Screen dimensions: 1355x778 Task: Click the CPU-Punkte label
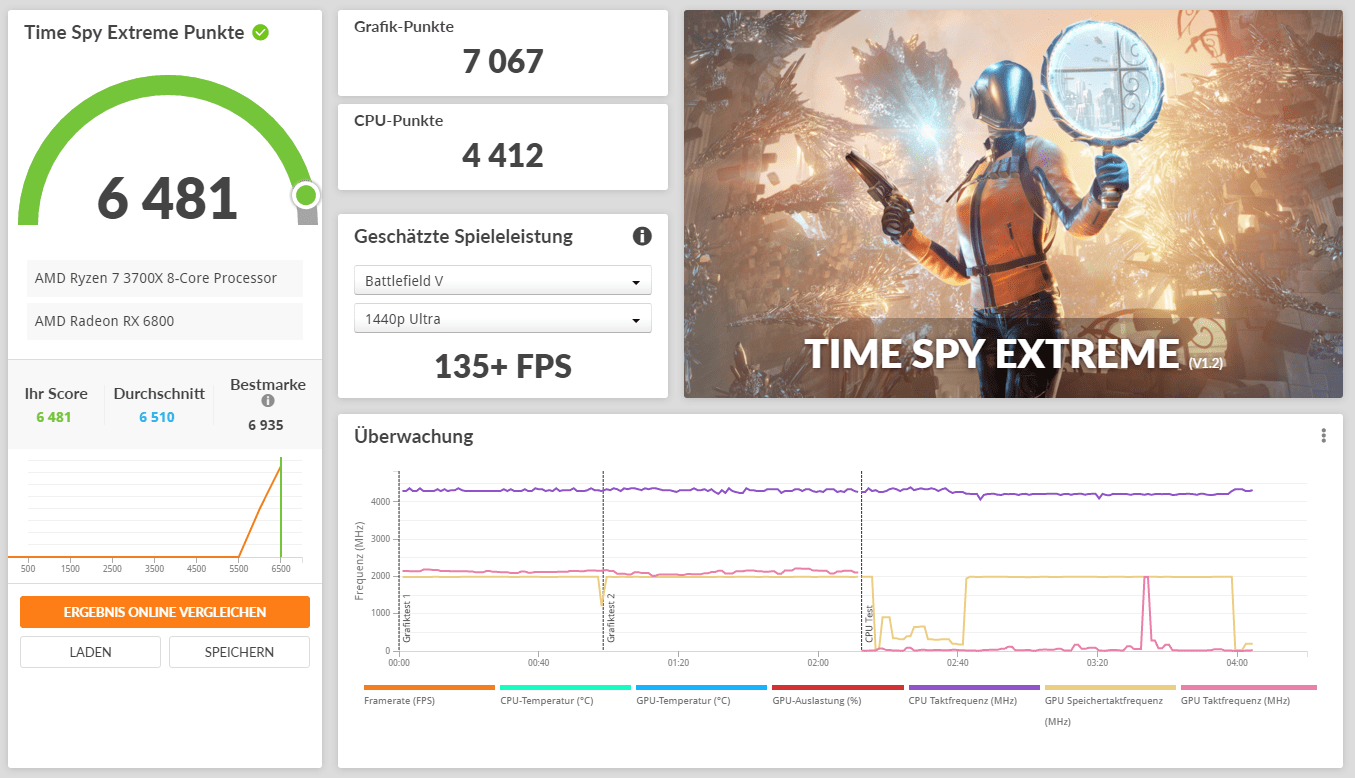(399, 121)
